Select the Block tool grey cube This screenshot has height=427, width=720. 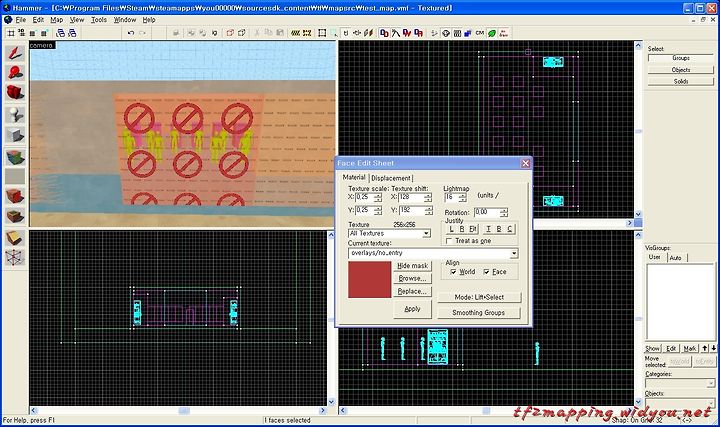15,135
